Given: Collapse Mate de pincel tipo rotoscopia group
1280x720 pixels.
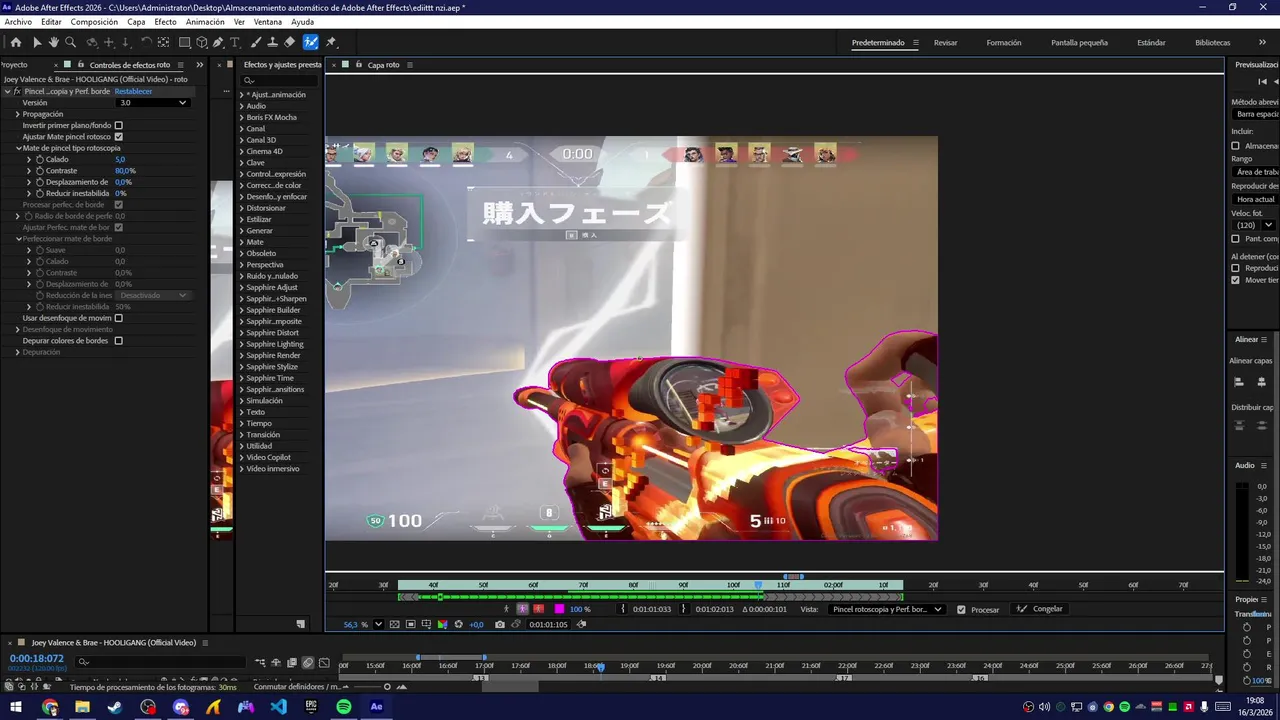Looking at the screenshot, I should coord(17,148).
